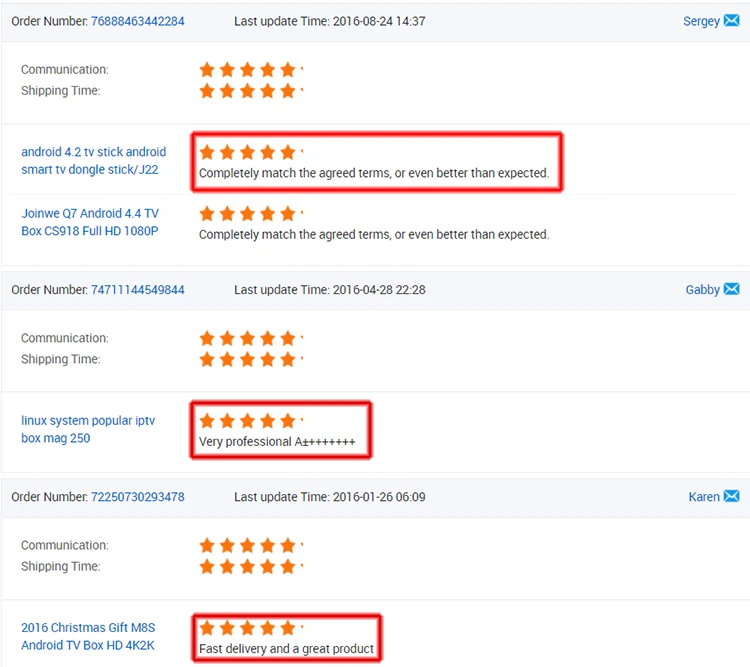This screenshot has height=667, width=750.
Task: Click 'Last update Time: 2016-08-24 14:37'
Action: coord(330,21)
